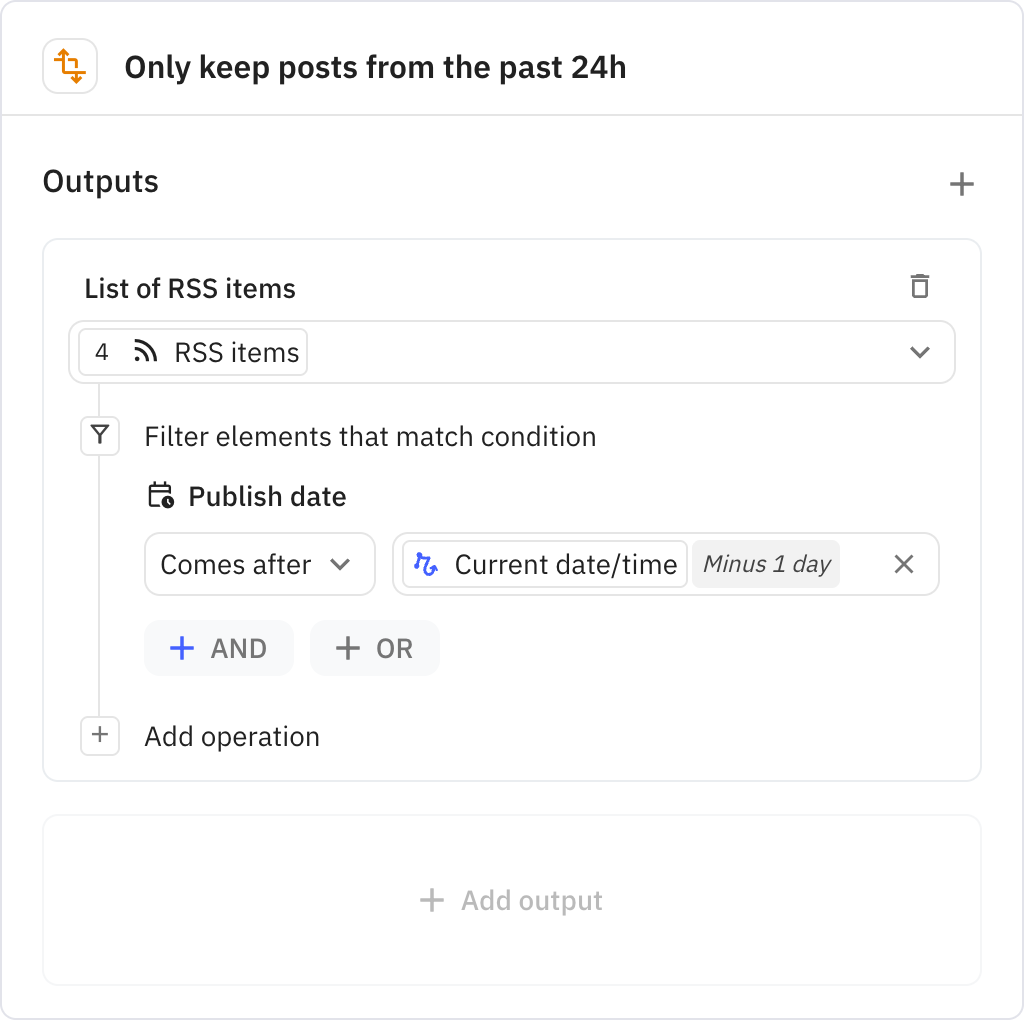Image resolution: width=1024 pixels, height=1020 pixels.
Task: Remove the Current date/time condition value
Action: pyautogui.click(x=903, y=565)
